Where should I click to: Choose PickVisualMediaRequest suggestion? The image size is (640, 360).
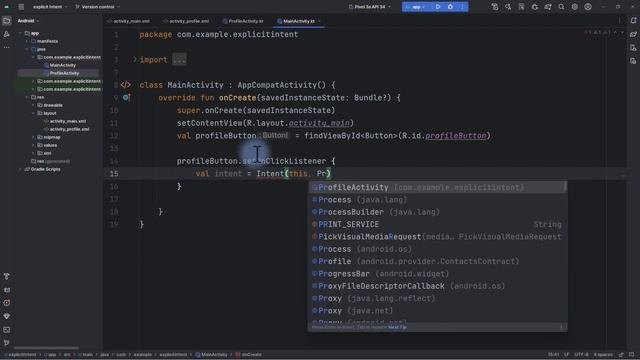pos(437,237)
